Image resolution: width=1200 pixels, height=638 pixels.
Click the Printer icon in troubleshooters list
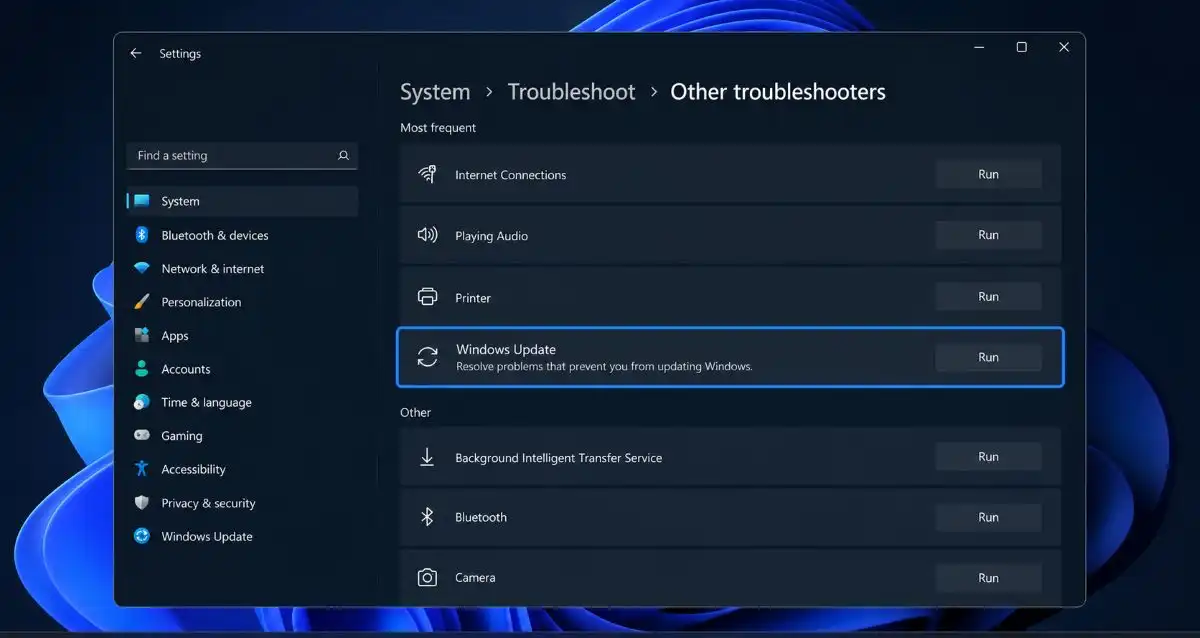pyautogui.click(x=427, y=297)
